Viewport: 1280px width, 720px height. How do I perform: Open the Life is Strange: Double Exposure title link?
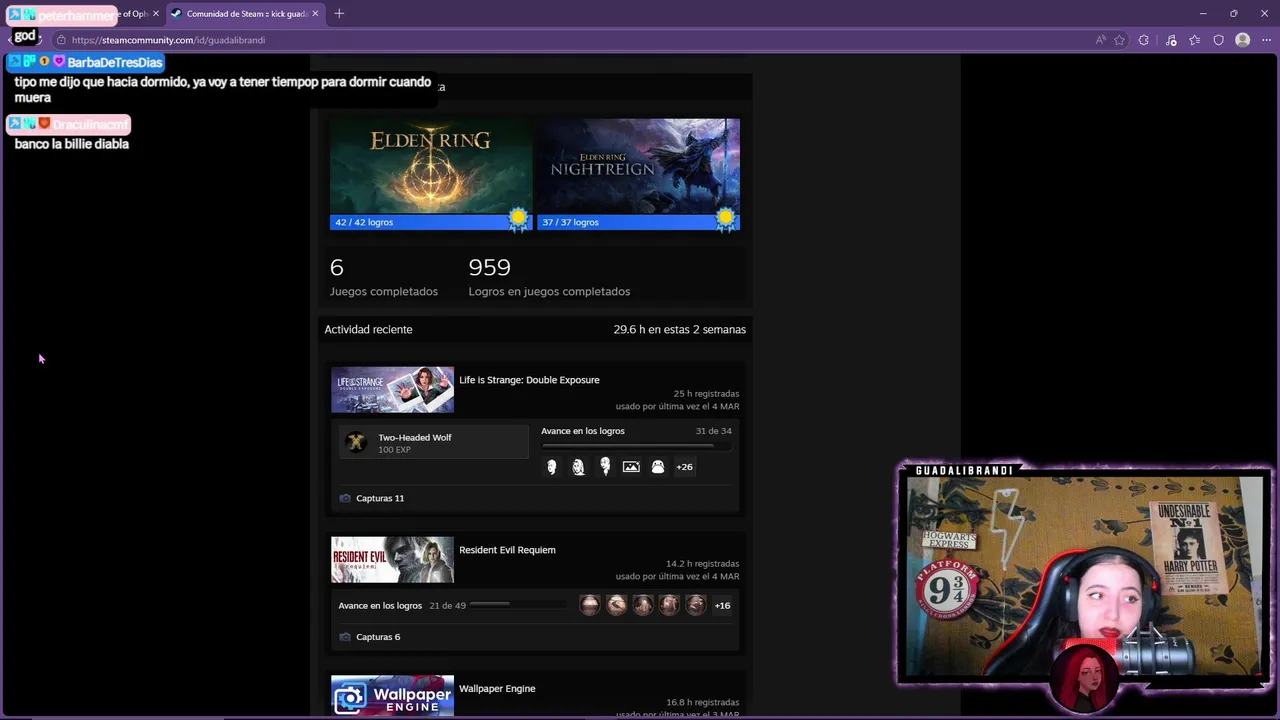[x=529, y=380]
